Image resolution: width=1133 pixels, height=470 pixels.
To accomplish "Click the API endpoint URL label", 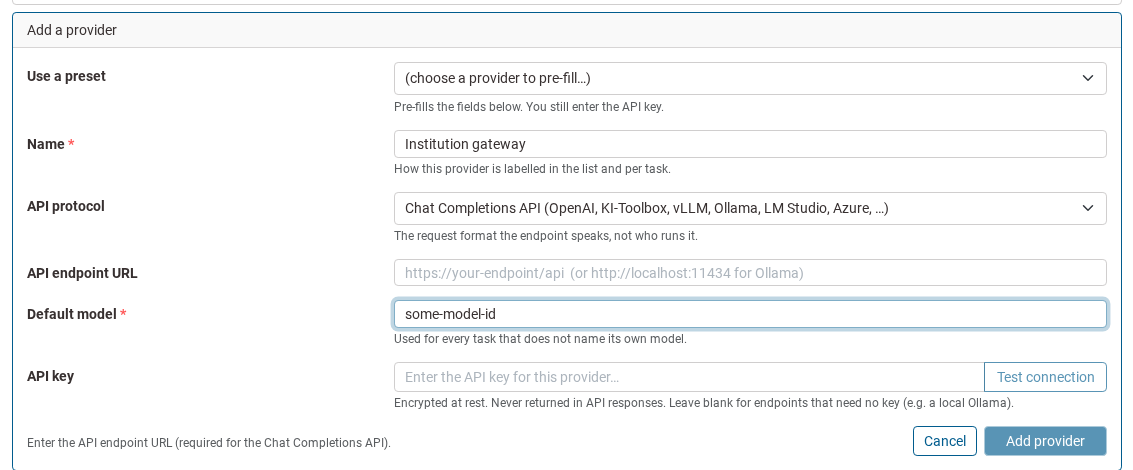I will 82,273.
